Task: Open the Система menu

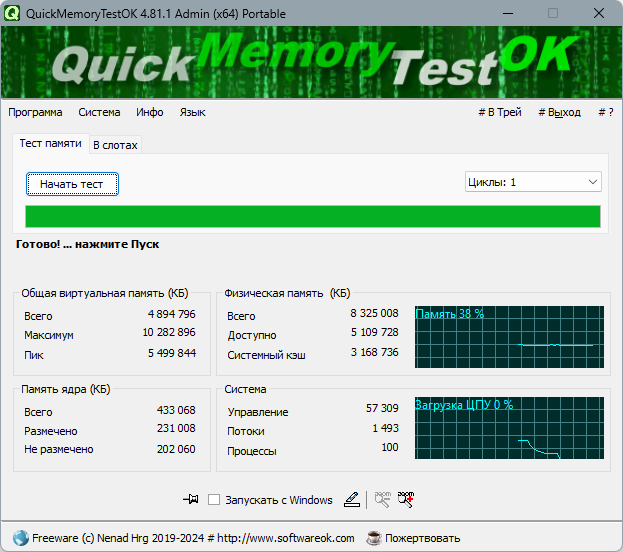Action: coord(99,112)
